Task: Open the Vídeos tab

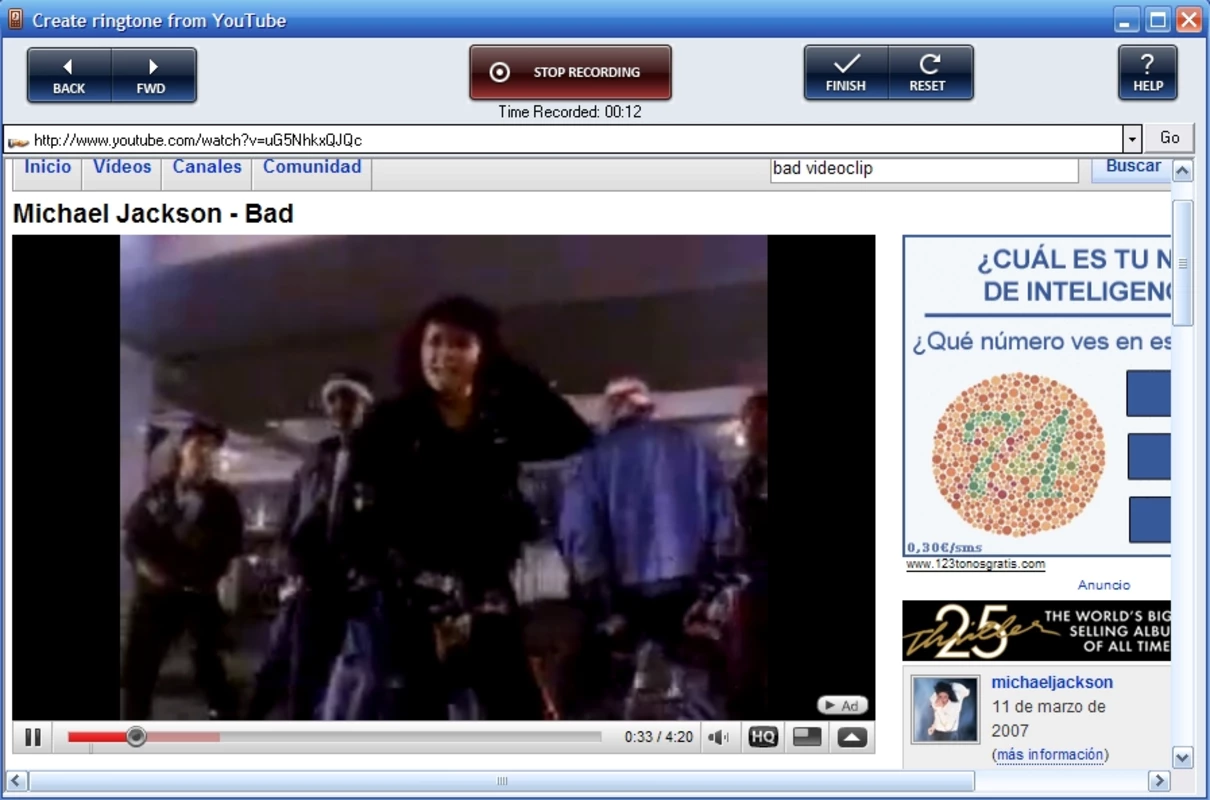Action: 122,167
